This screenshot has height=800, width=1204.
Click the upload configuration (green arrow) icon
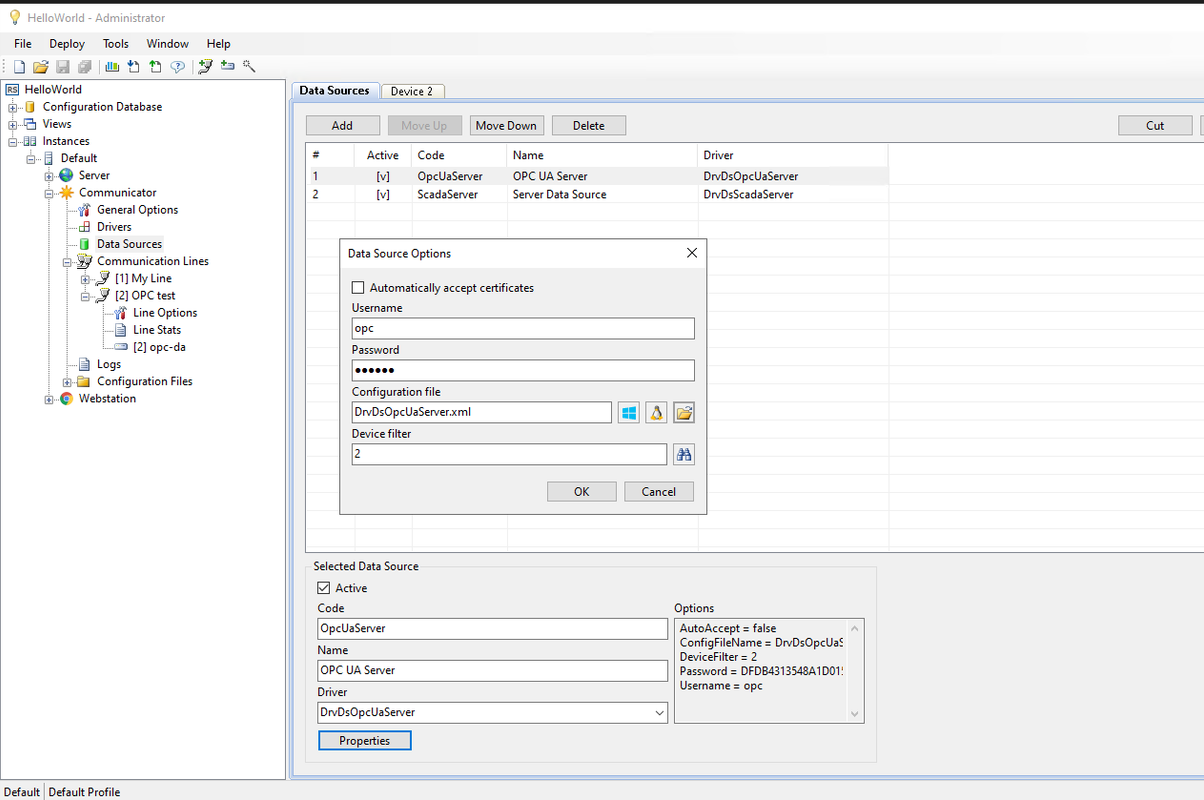pos(155,67)
